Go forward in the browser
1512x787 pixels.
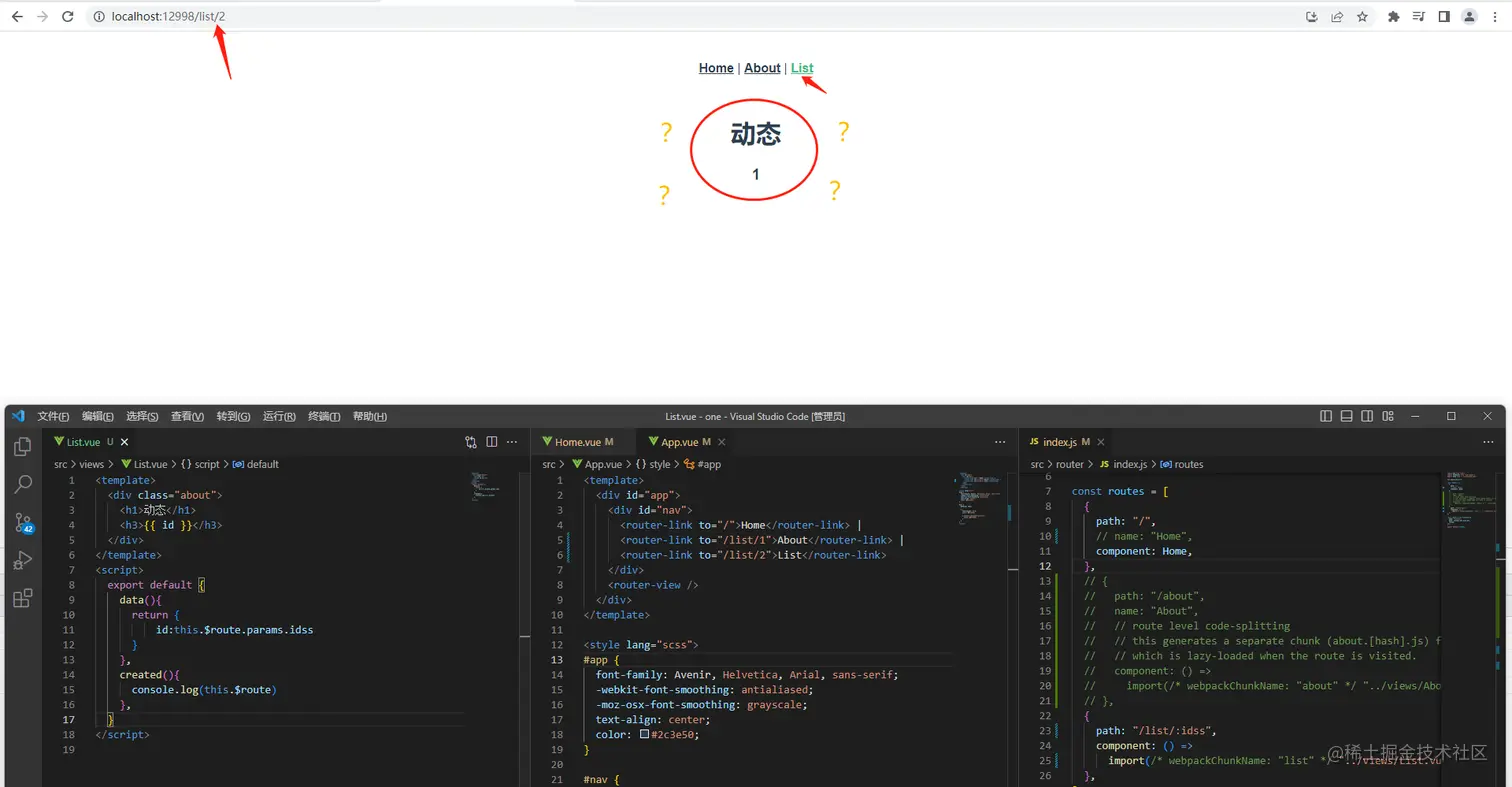(x=42, y=17)
